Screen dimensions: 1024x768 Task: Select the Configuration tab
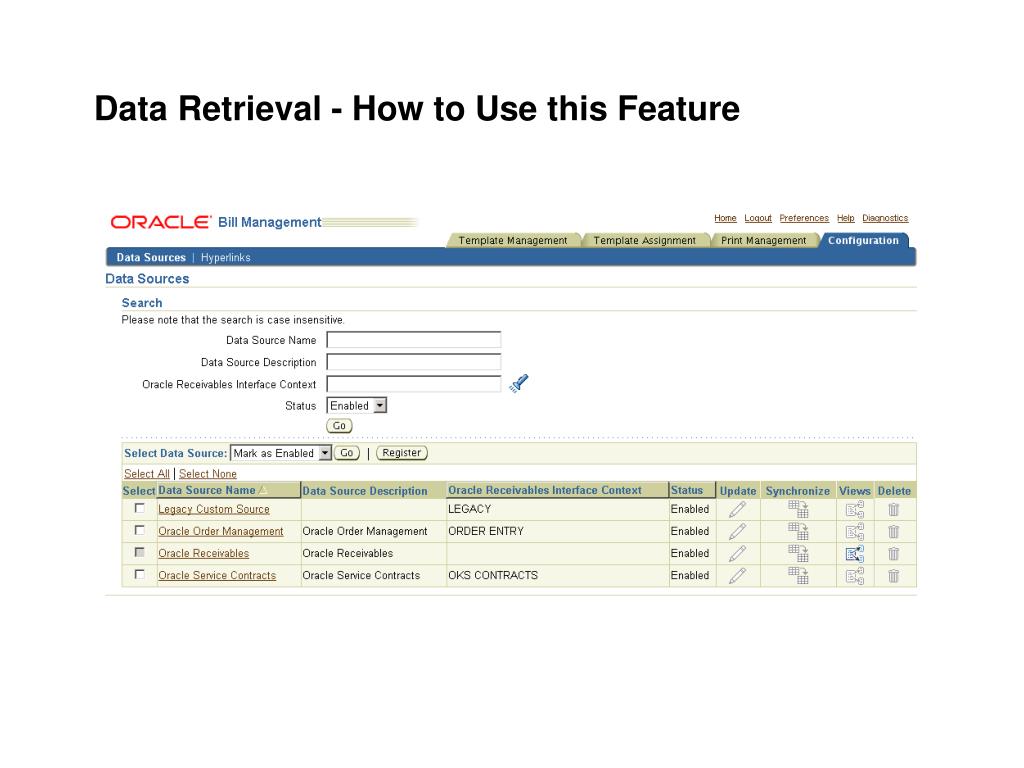(x=863, y=240)
